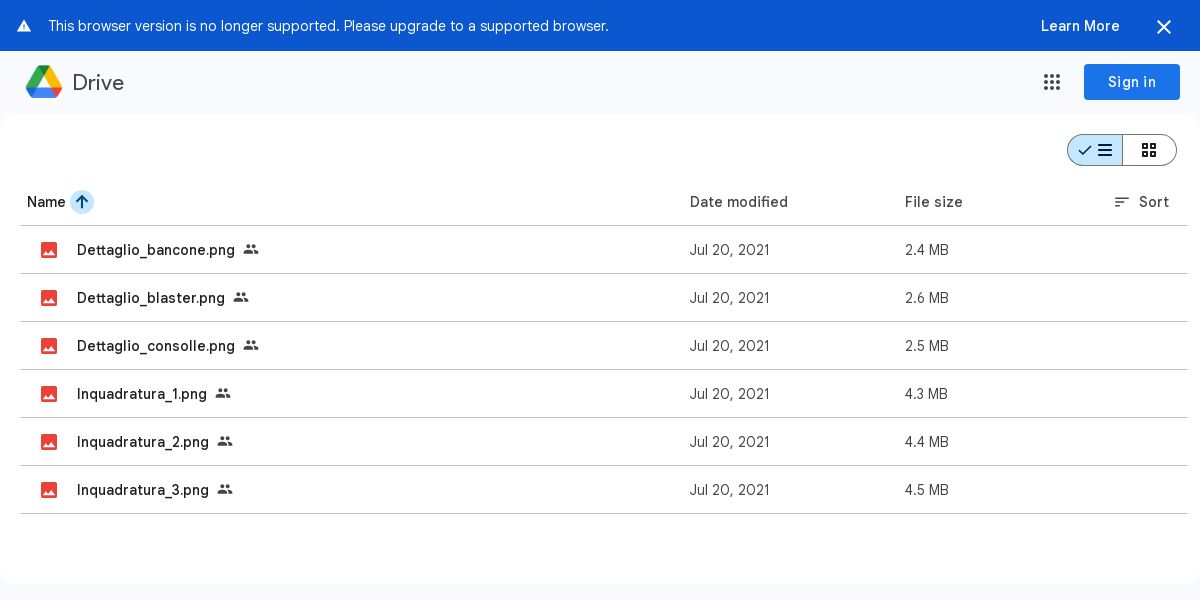Screen dimensions: 1200x600
Task: Open the Google apps grid launcher
Action: coord(1051,82)
